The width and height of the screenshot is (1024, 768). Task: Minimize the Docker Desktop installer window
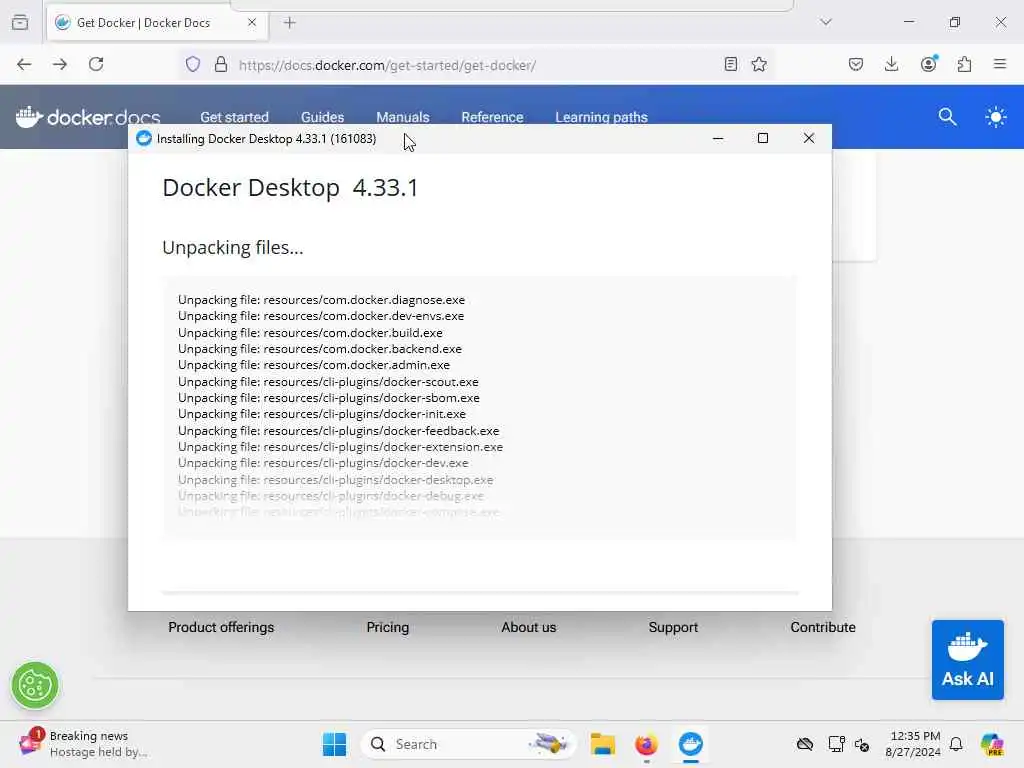click(718, 138)
